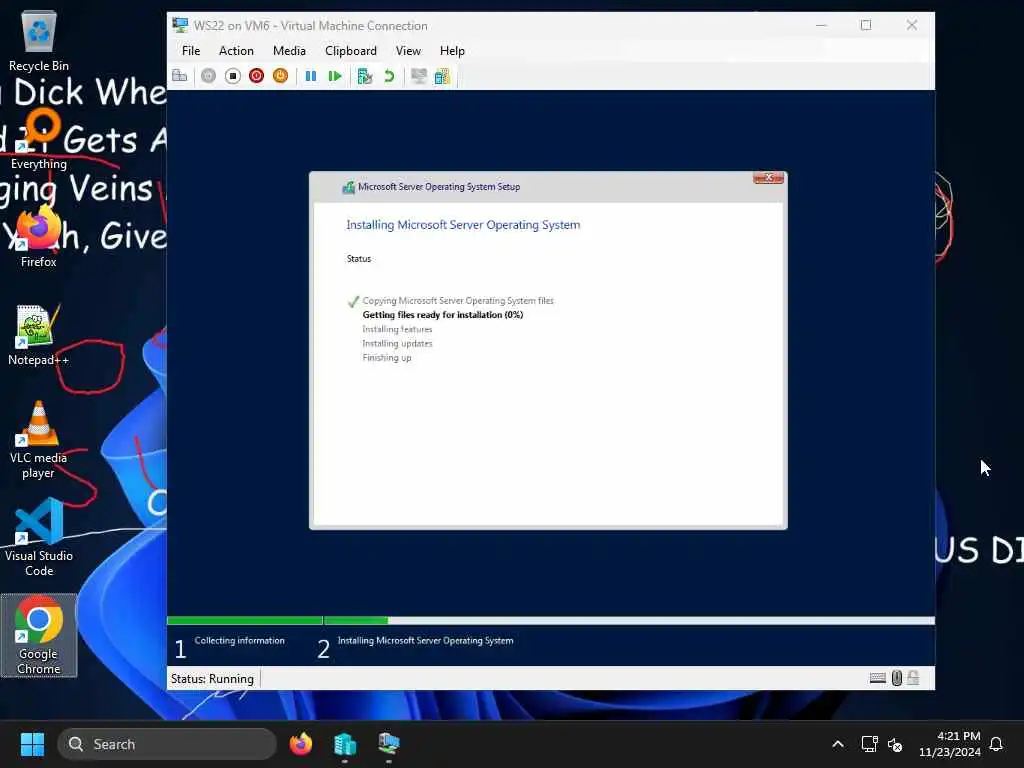1024x768 pixels.
Task: Click the 'Installing updates' step
Action: click(397, 344)
